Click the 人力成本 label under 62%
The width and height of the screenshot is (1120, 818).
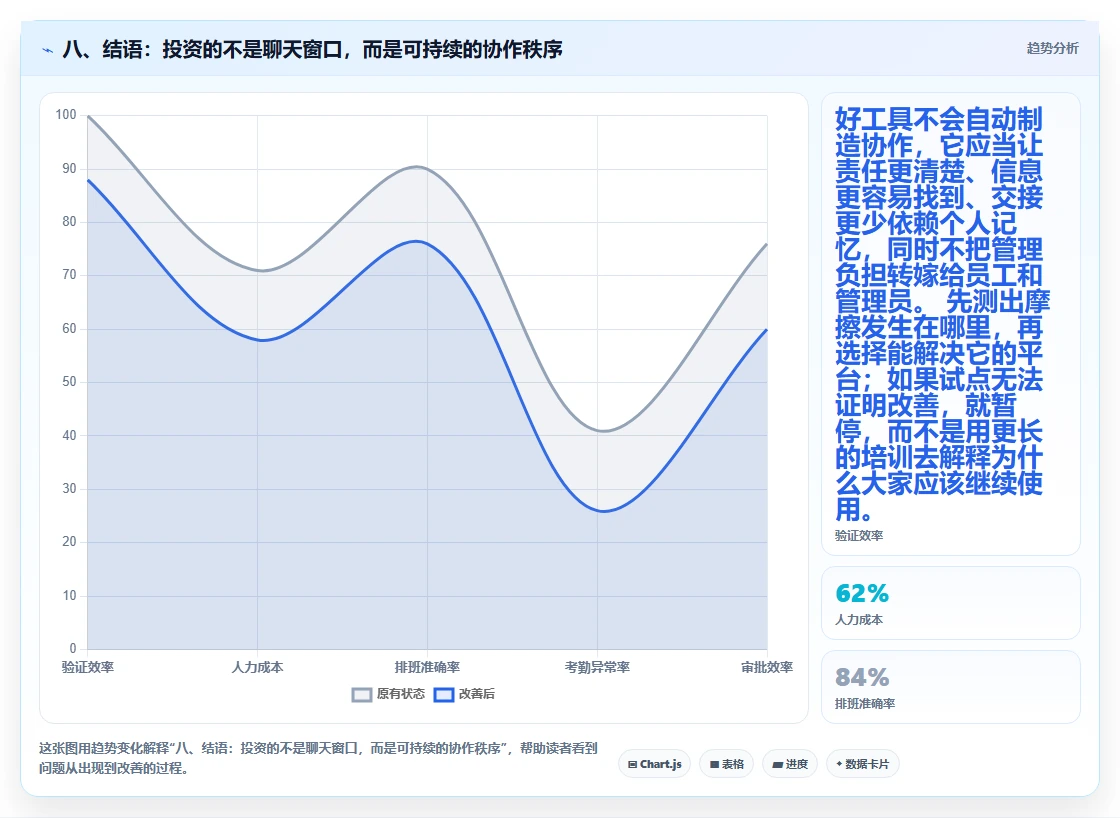tap(859, 619)
